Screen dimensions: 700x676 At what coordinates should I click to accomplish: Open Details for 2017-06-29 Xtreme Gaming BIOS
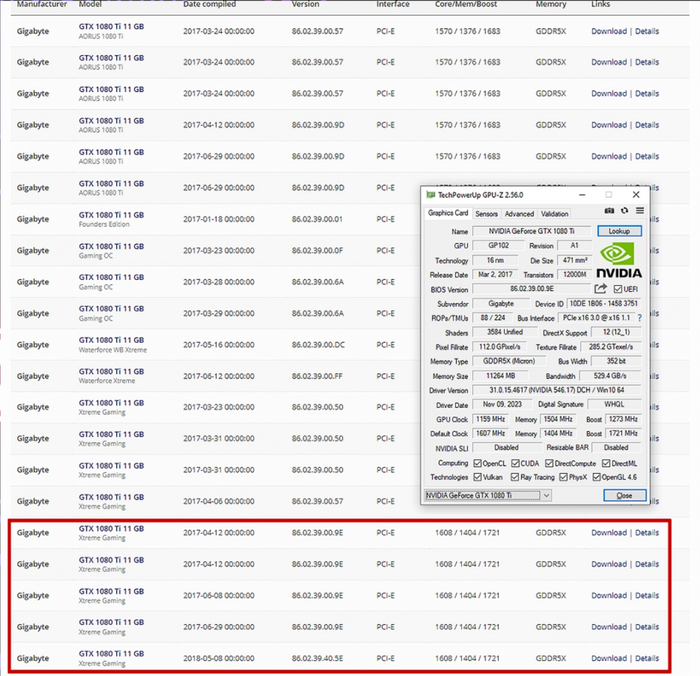(647, 627)
